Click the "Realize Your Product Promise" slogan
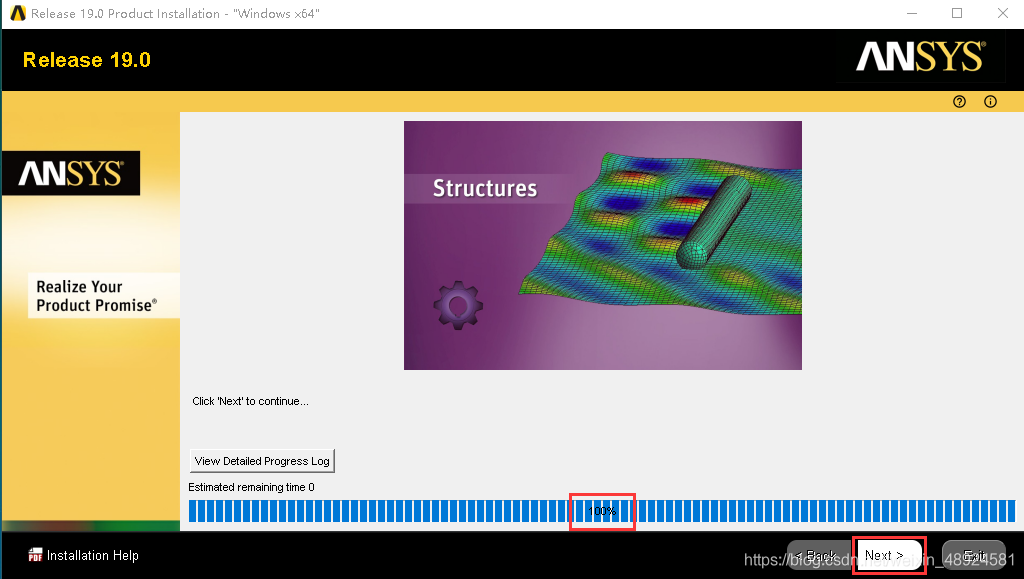1024x579 pixels. 97,296
